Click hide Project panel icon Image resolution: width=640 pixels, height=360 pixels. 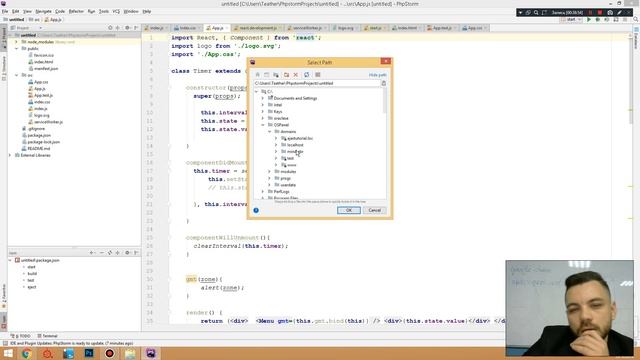[x=136, y=28]
